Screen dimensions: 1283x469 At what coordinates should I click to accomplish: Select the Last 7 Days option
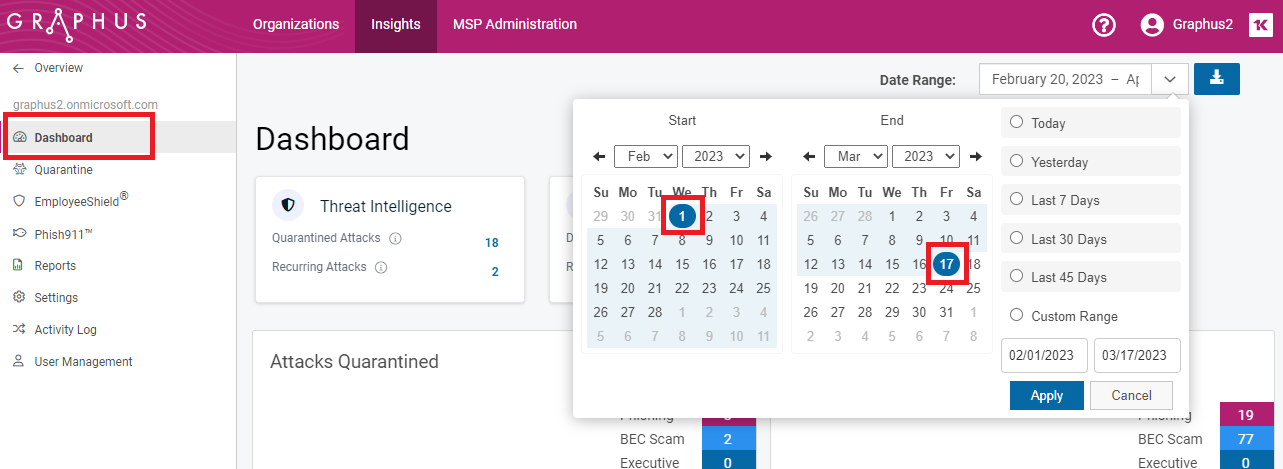(x=1017, y=200)
